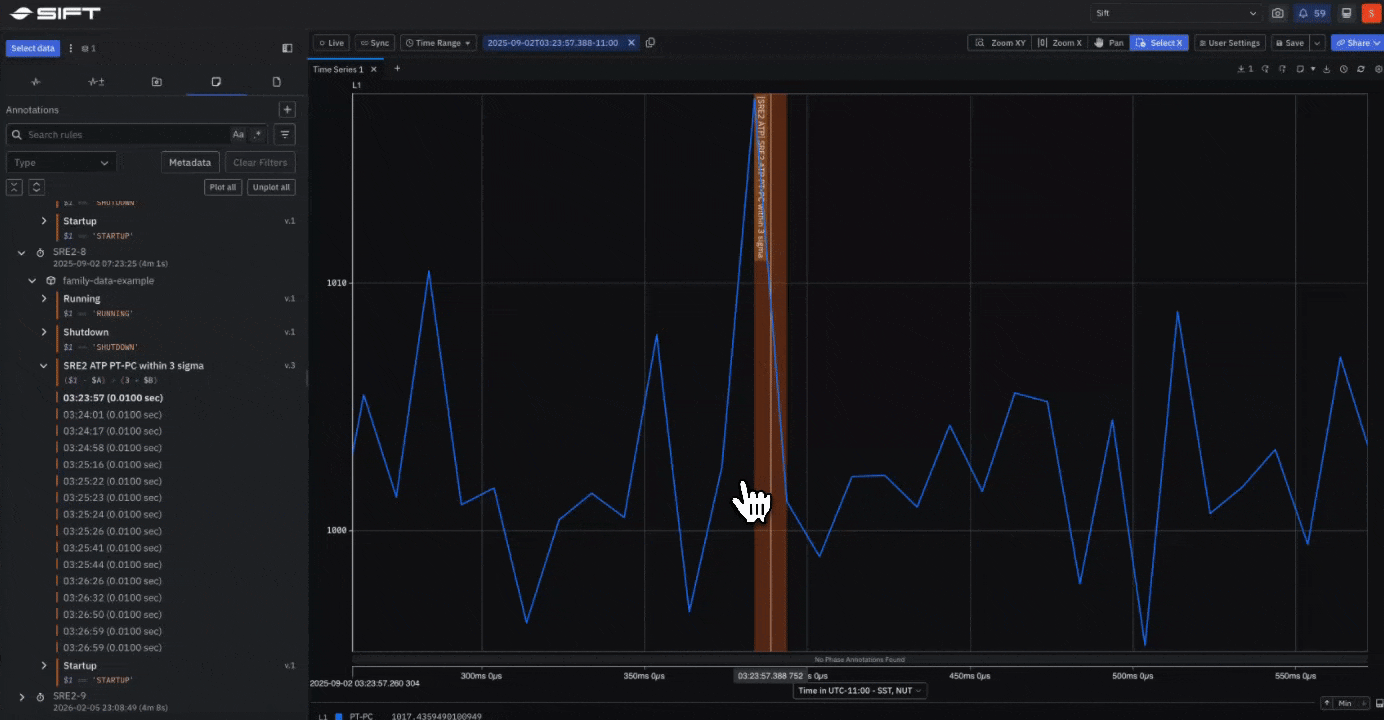Click the Metadata button
This screenshot has width=1384, height=720.
[190, 162]
